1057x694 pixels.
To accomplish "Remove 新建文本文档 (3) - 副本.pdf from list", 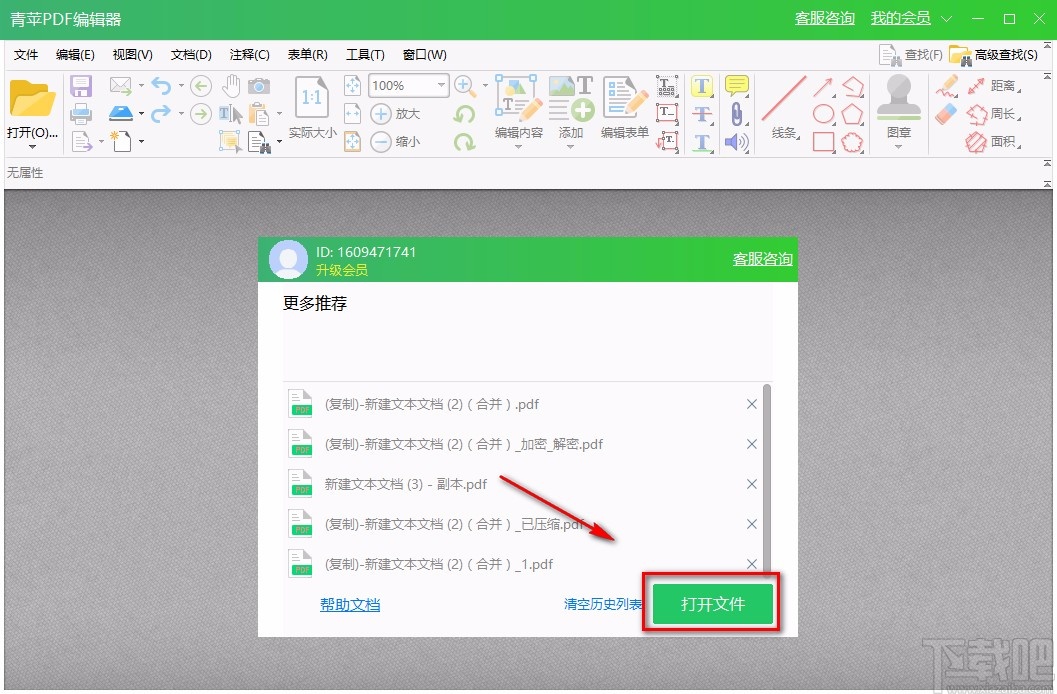I will [x=752, y=484].
